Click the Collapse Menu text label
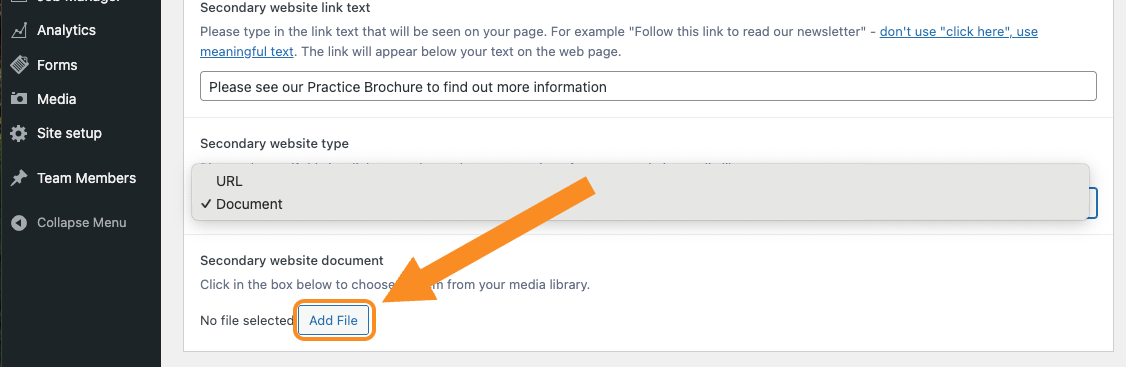This screenshot has height=367, width=1126. 81,223
